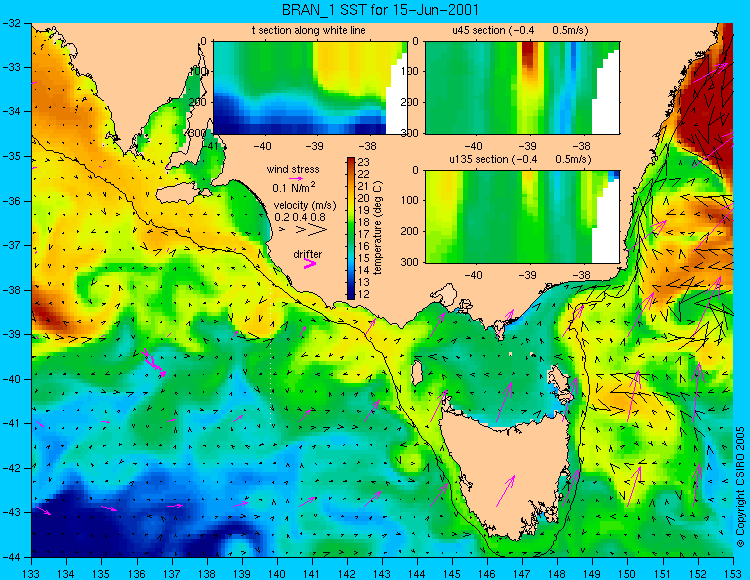750x580 pixels.
Task: Click longitude axis label 149
Action: coord(593,573)
